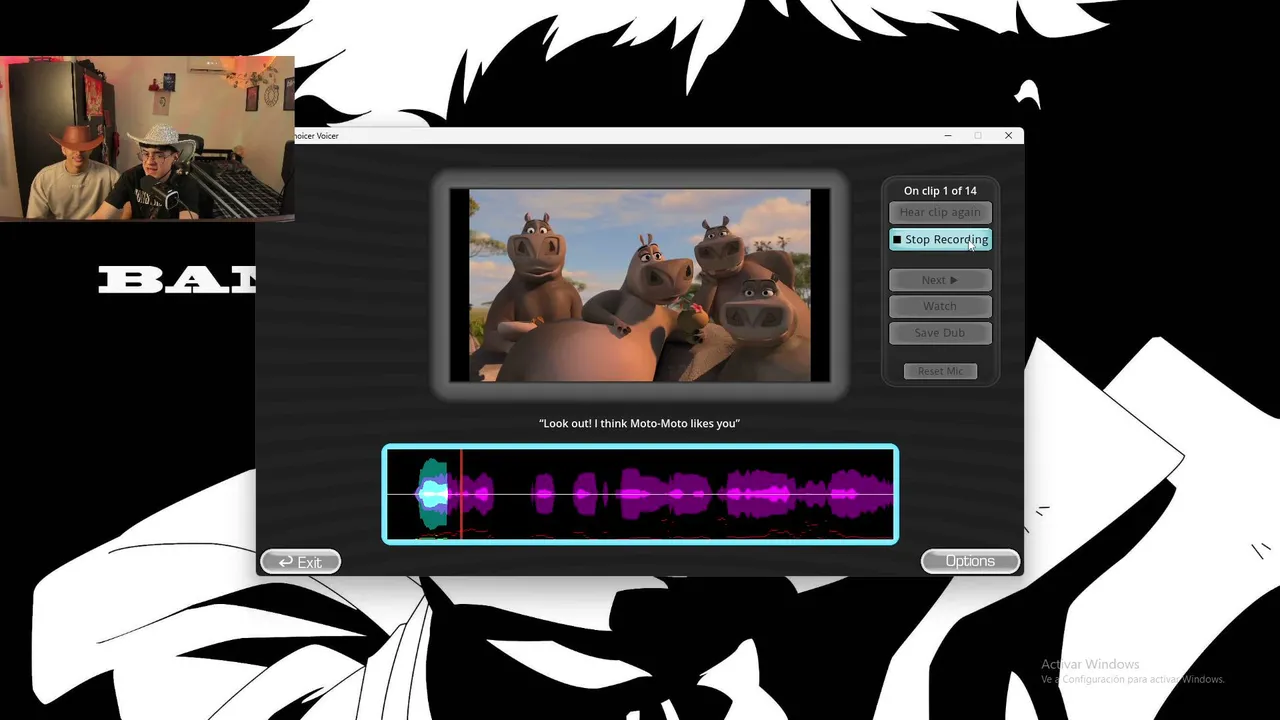Click the audio waveform recording panel
Screen dimensions: 1280x720
tap(640, 494)
